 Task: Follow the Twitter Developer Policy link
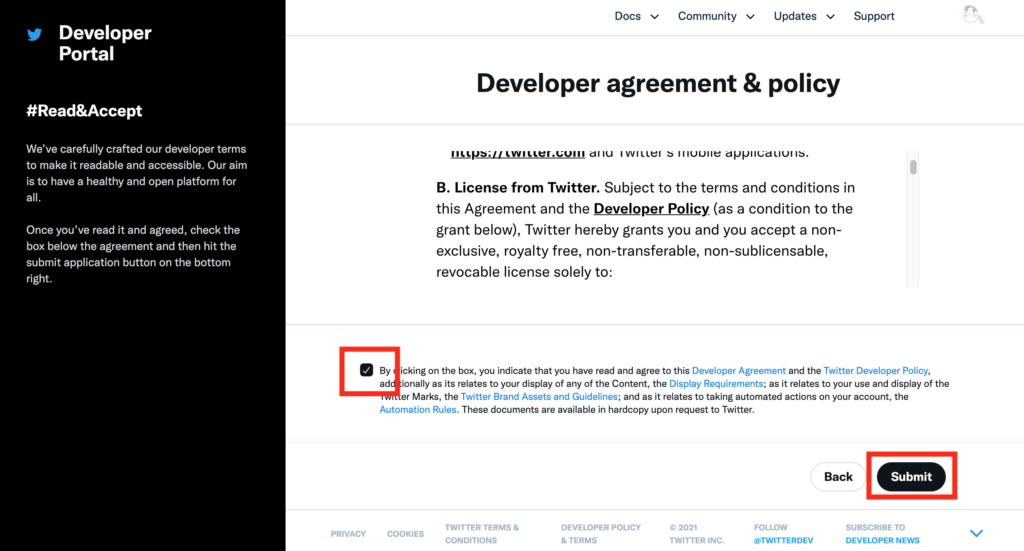coord(876,371)
